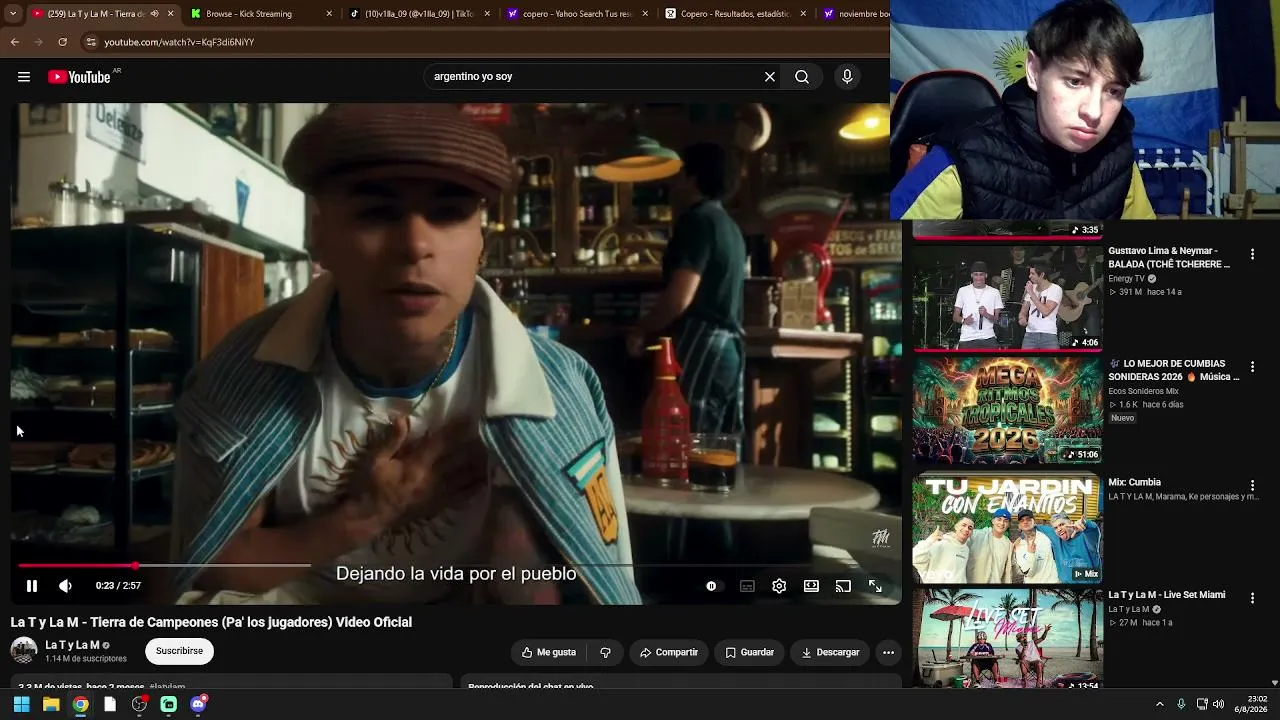Open the player settings gear
This screenshot has height=720, width=1280.
[x=779, y=586]
